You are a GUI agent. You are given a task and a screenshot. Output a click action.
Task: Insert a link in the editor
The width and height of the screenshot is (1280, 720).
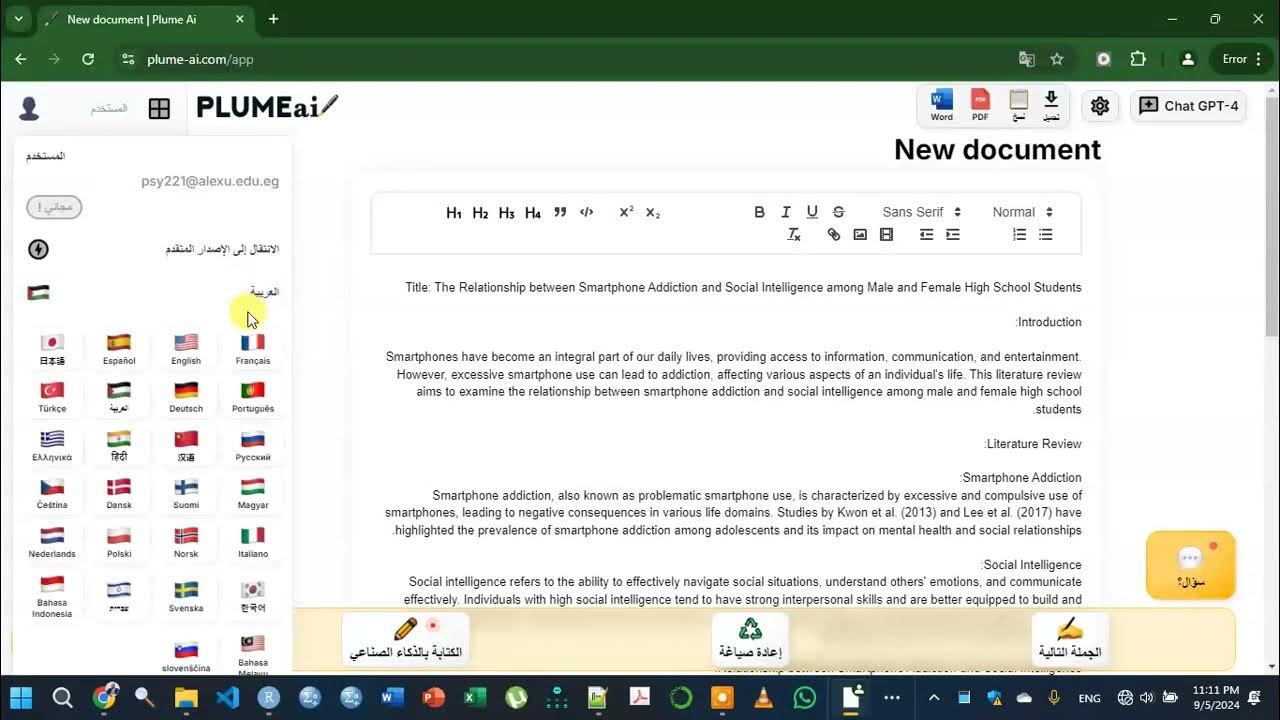click(834, 235)
